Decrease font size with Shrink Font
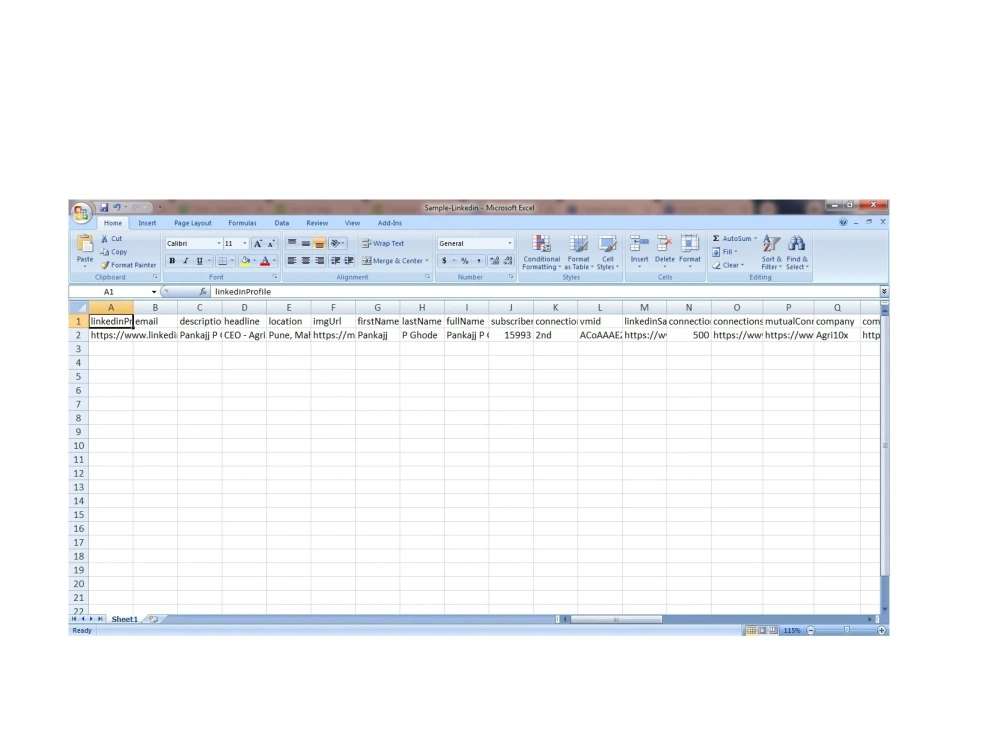The image size is (1000, 750). point(271,244)
